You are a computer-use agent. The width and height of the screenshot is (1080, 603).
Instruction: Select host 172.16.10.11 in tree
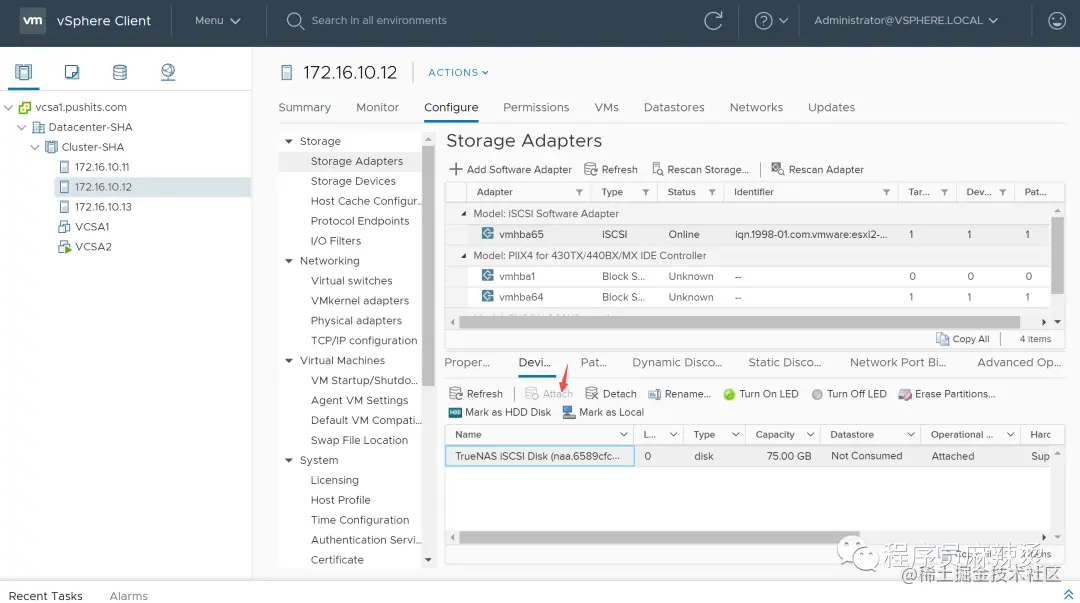tap(102, 167)
